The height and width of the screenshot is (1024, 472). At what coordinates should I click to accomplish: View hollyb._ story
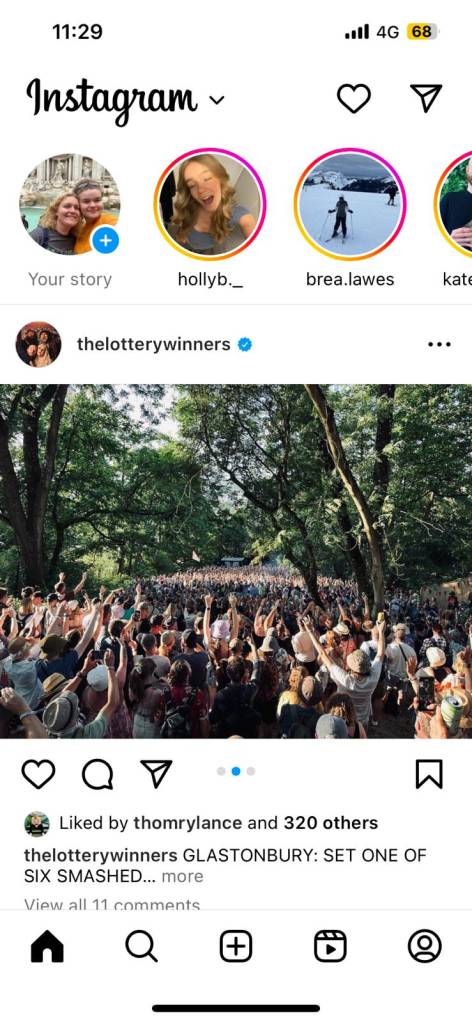click(210, 204)
